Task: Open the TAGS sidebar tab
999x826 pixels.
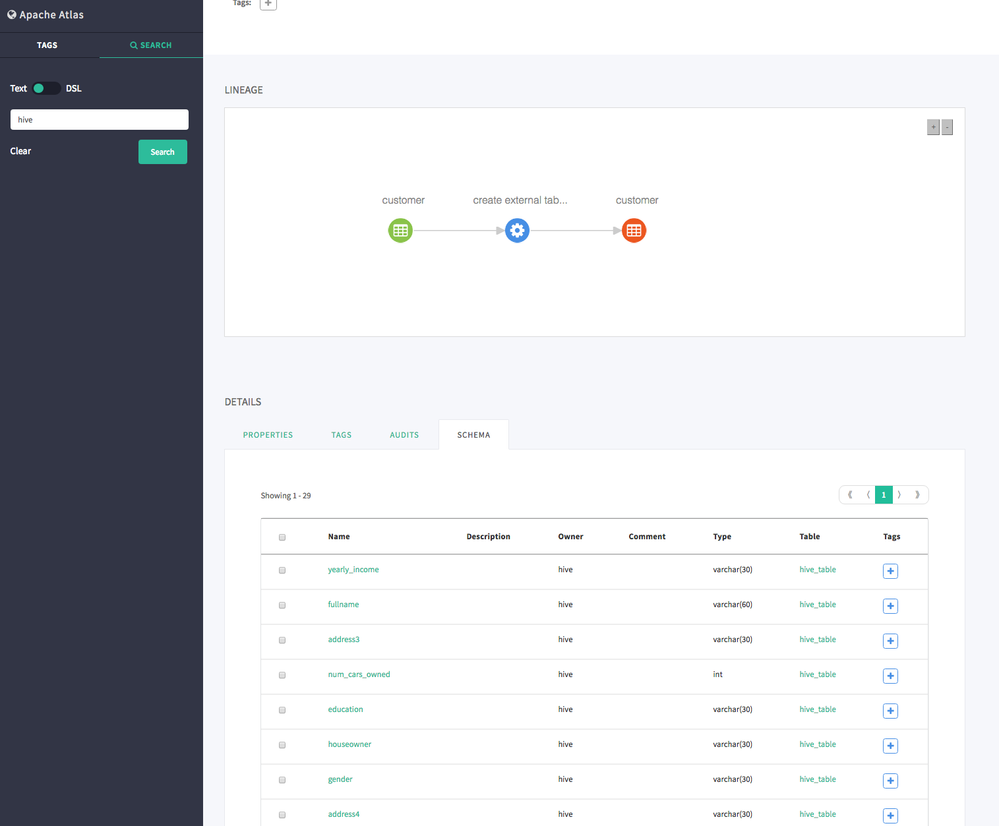Action: (x=47, y=45)
